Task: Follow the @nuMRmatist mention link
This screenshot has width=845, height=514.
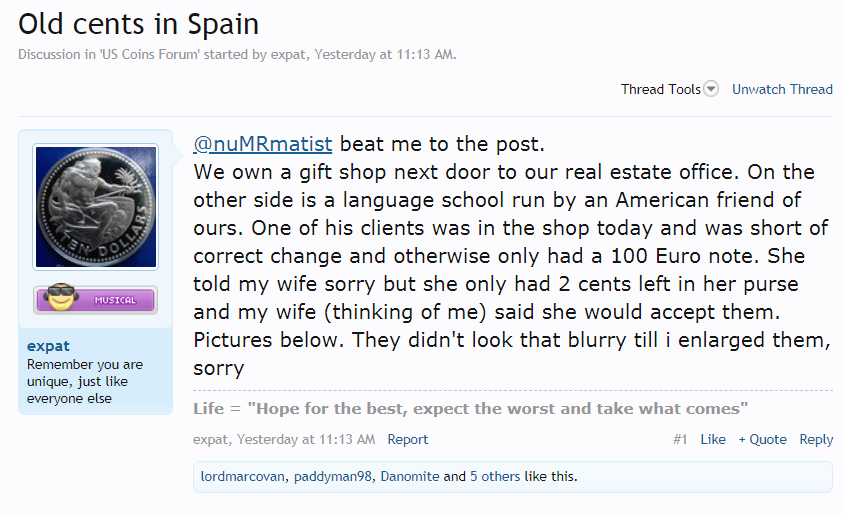Action: click(262, 144)
